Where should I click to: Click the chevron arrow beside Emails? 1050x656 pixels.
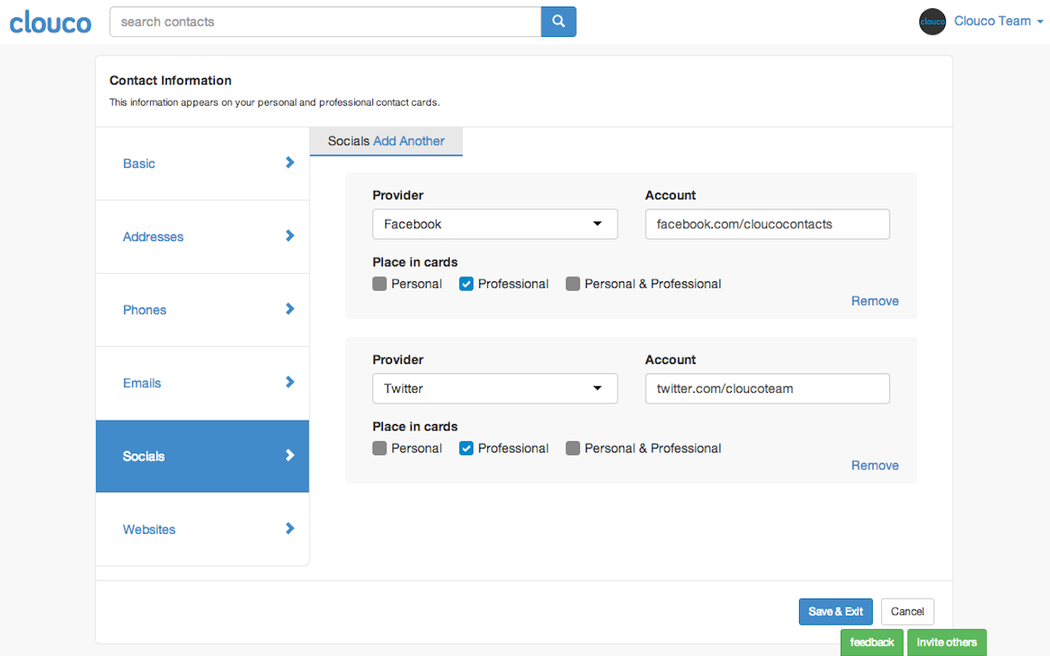[290, 382]
